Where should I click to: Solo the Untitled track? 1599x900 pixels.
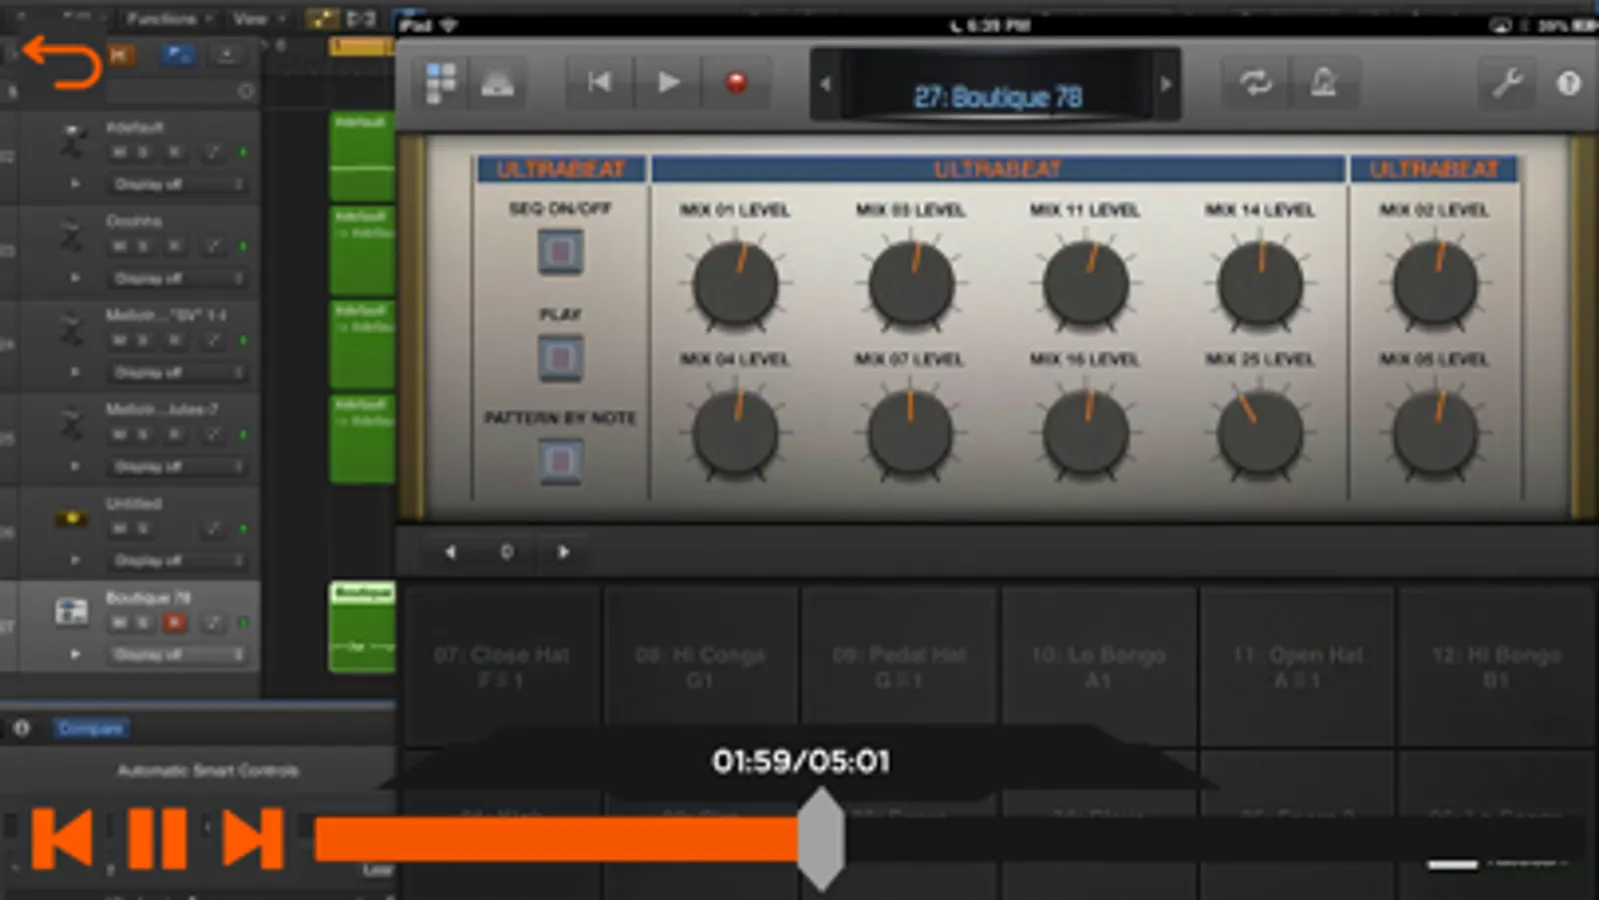(x=143, y=528)
